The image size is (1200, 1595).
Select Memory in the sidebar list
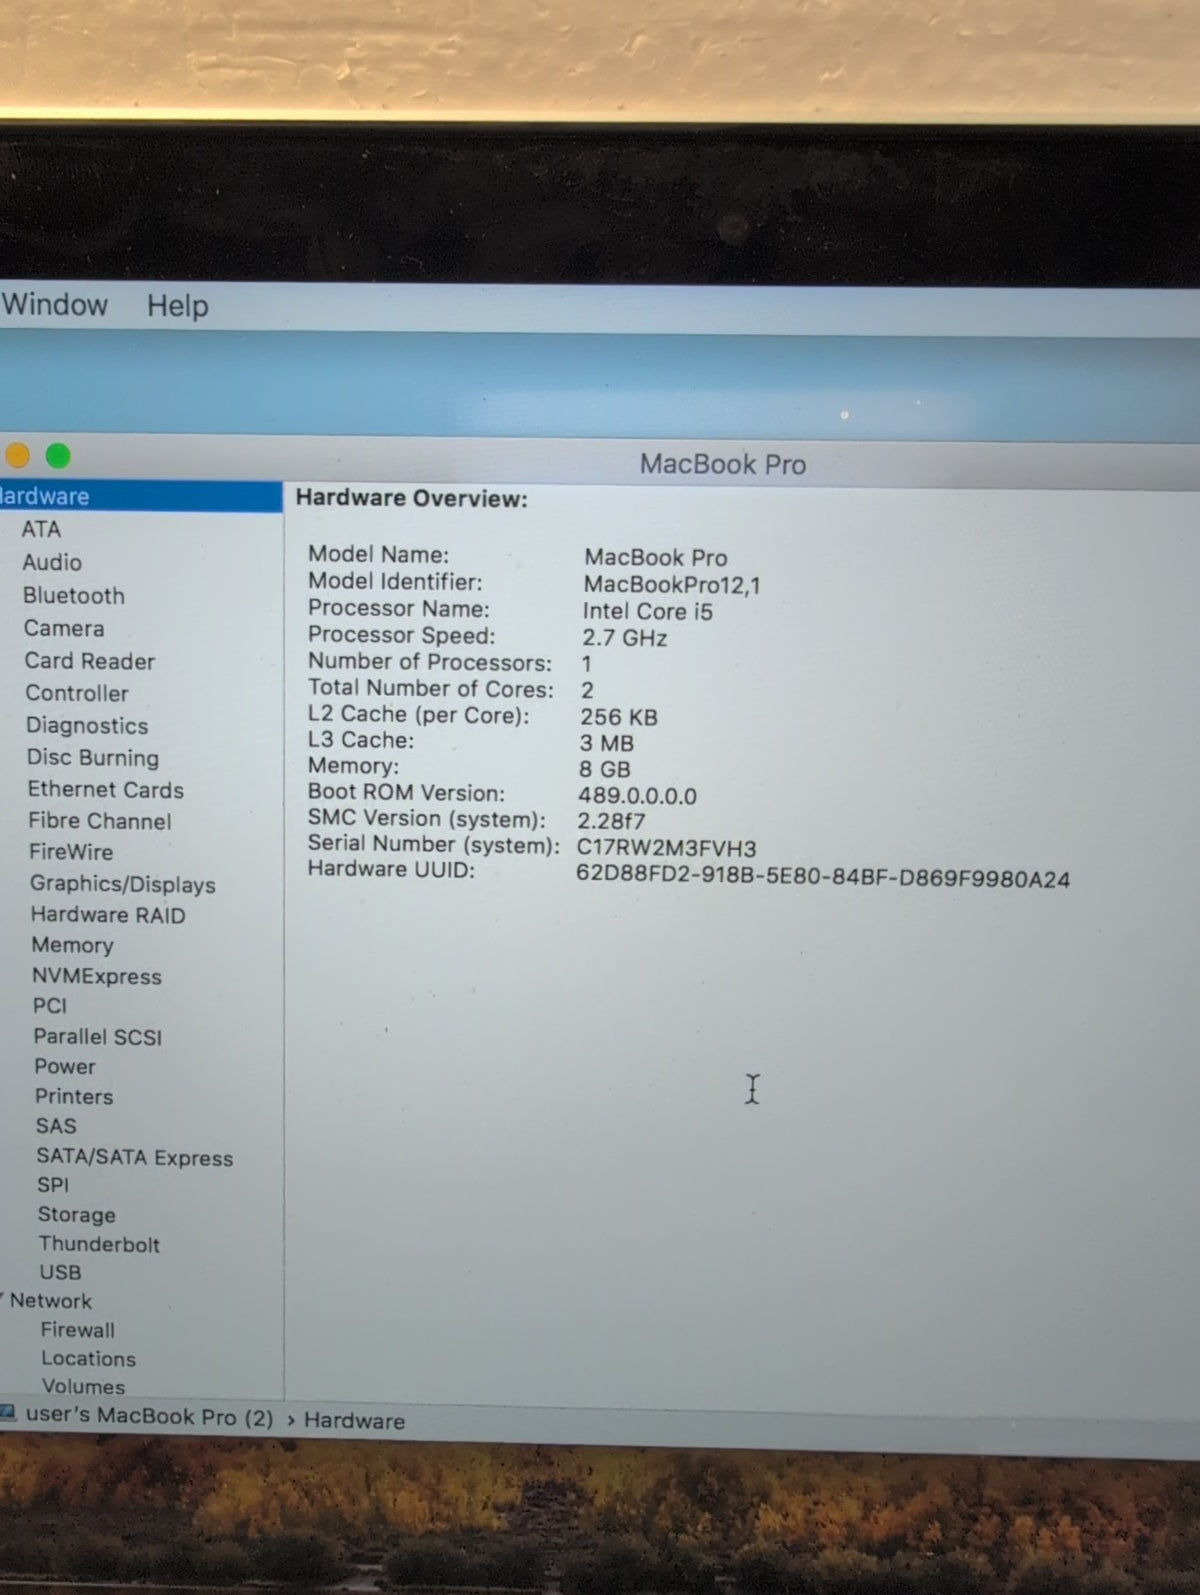(x=72, y=945)
